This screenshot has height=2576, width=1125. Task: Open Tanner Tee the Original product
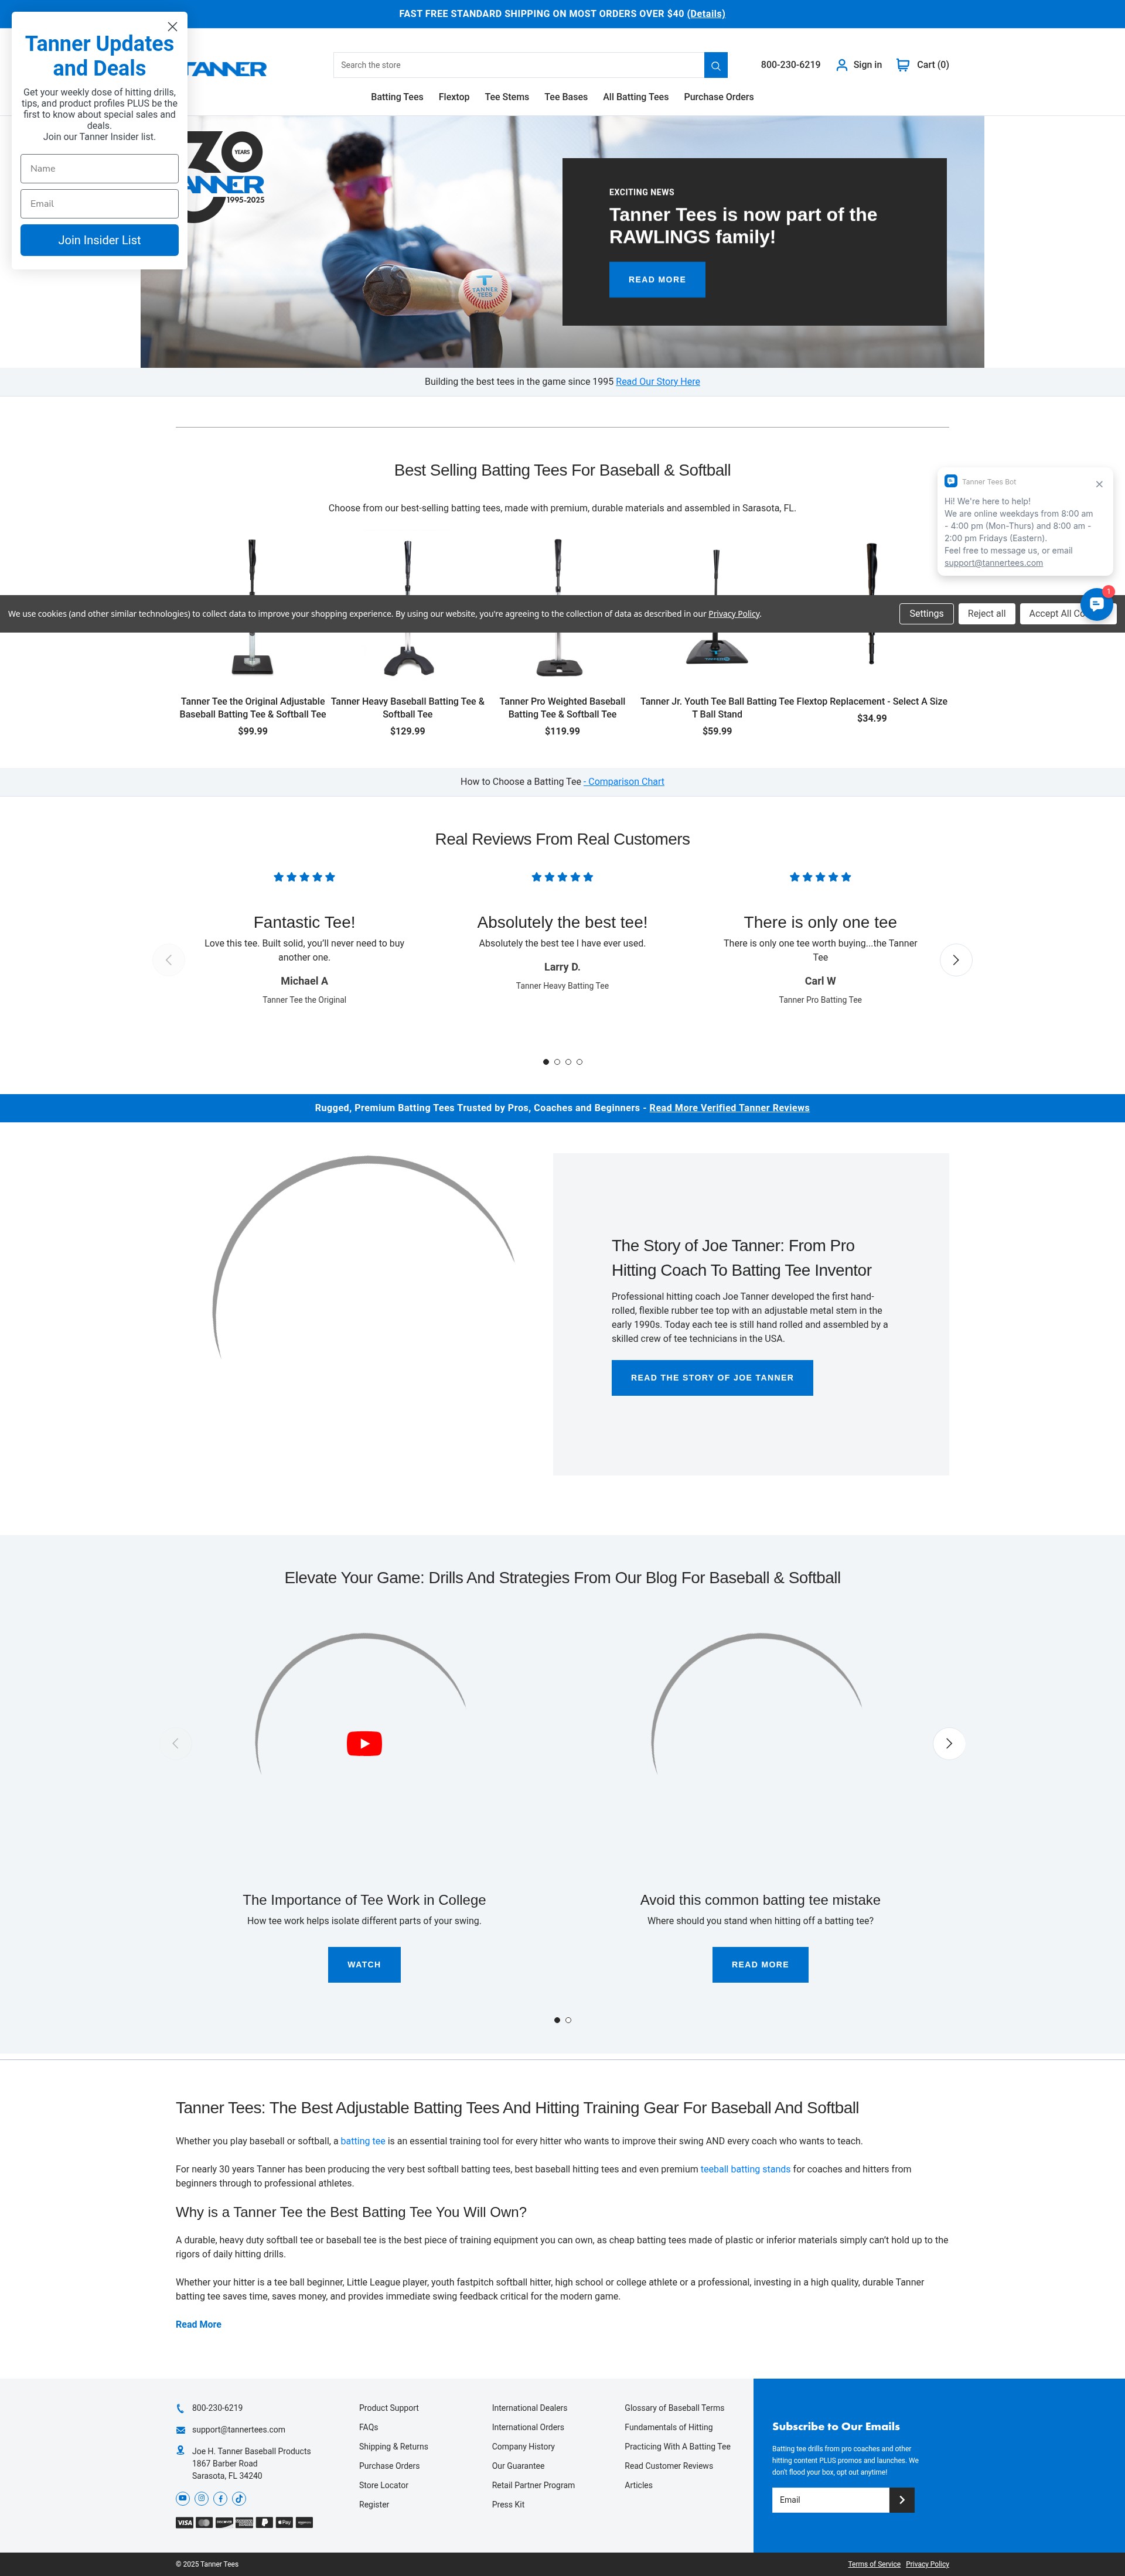click(253, 708)
